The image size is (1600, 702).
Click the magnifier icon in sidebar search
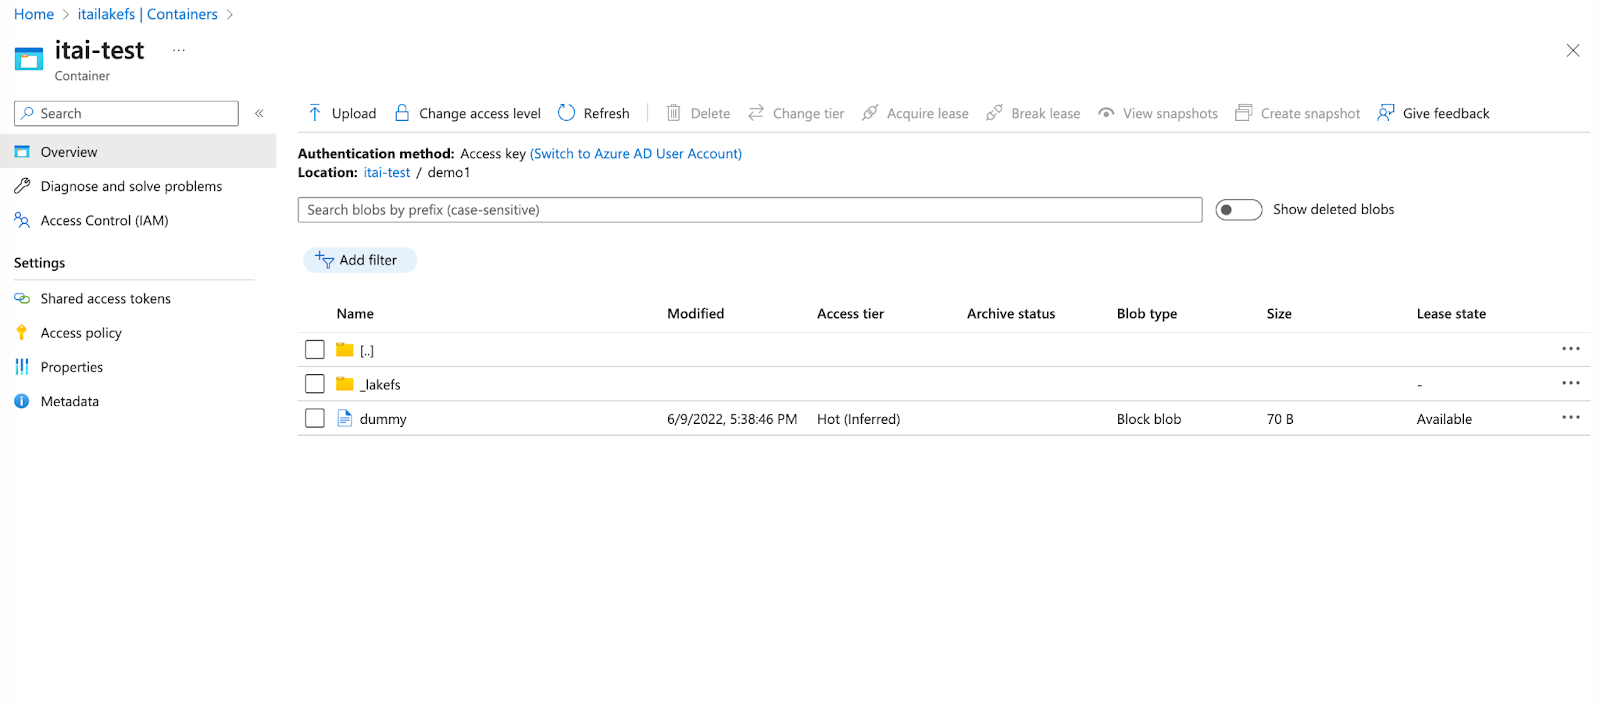[x=28, y=113]
